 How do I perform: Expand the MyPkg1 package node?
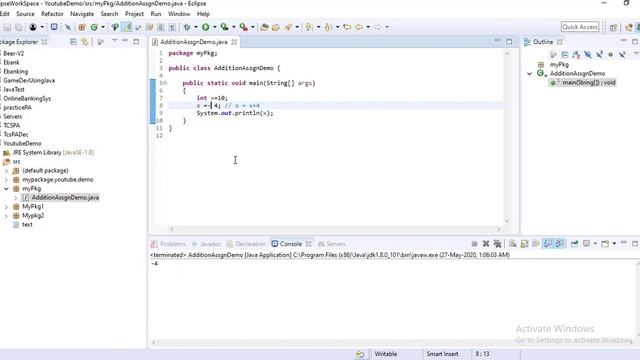pyautogui.click(x=6, y=207)
